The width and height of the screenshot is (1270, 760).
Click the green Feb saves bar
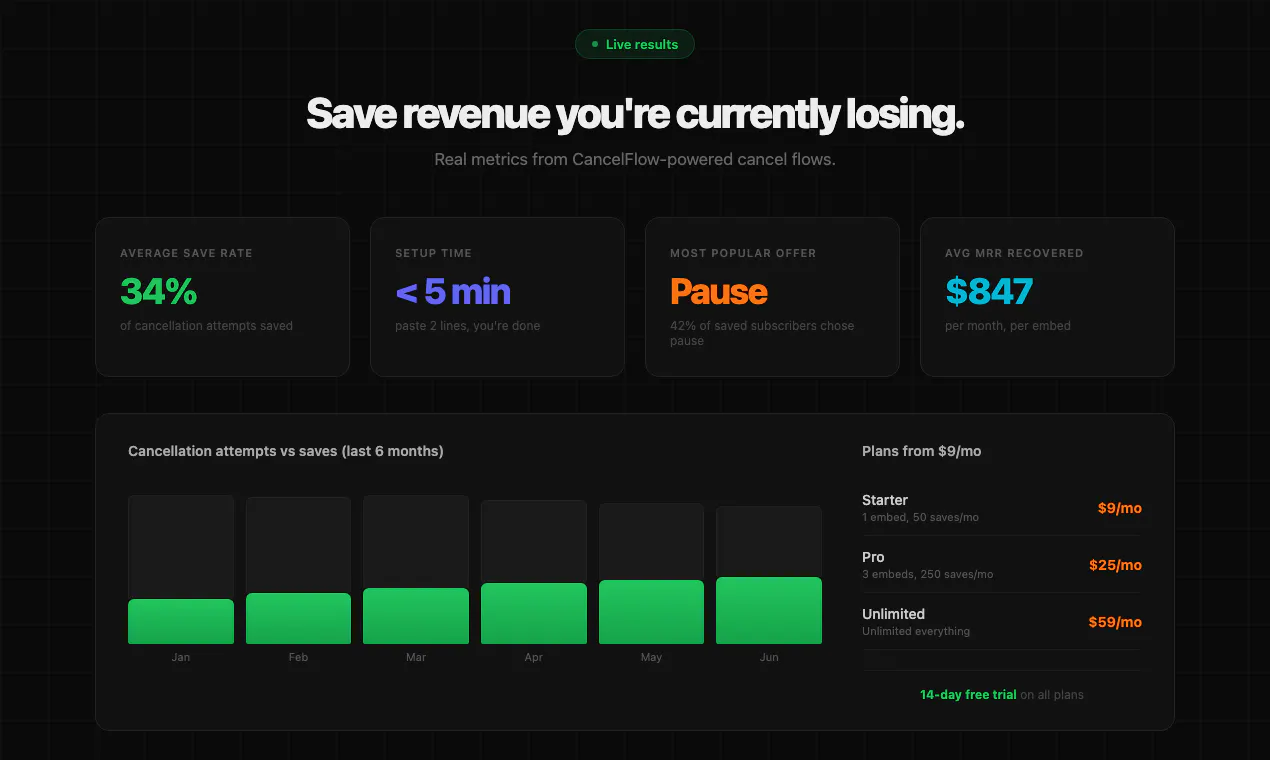click(x=298, y=618)
